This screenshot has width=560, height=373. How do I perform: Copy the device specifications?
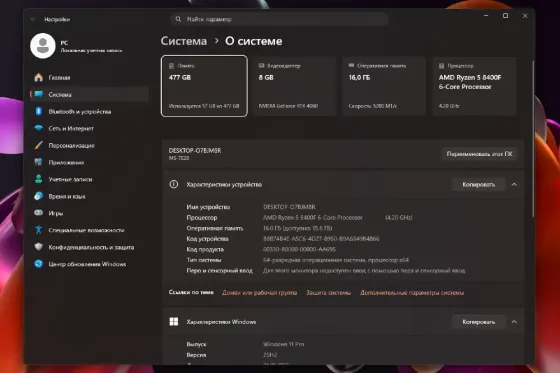[479, 184]
